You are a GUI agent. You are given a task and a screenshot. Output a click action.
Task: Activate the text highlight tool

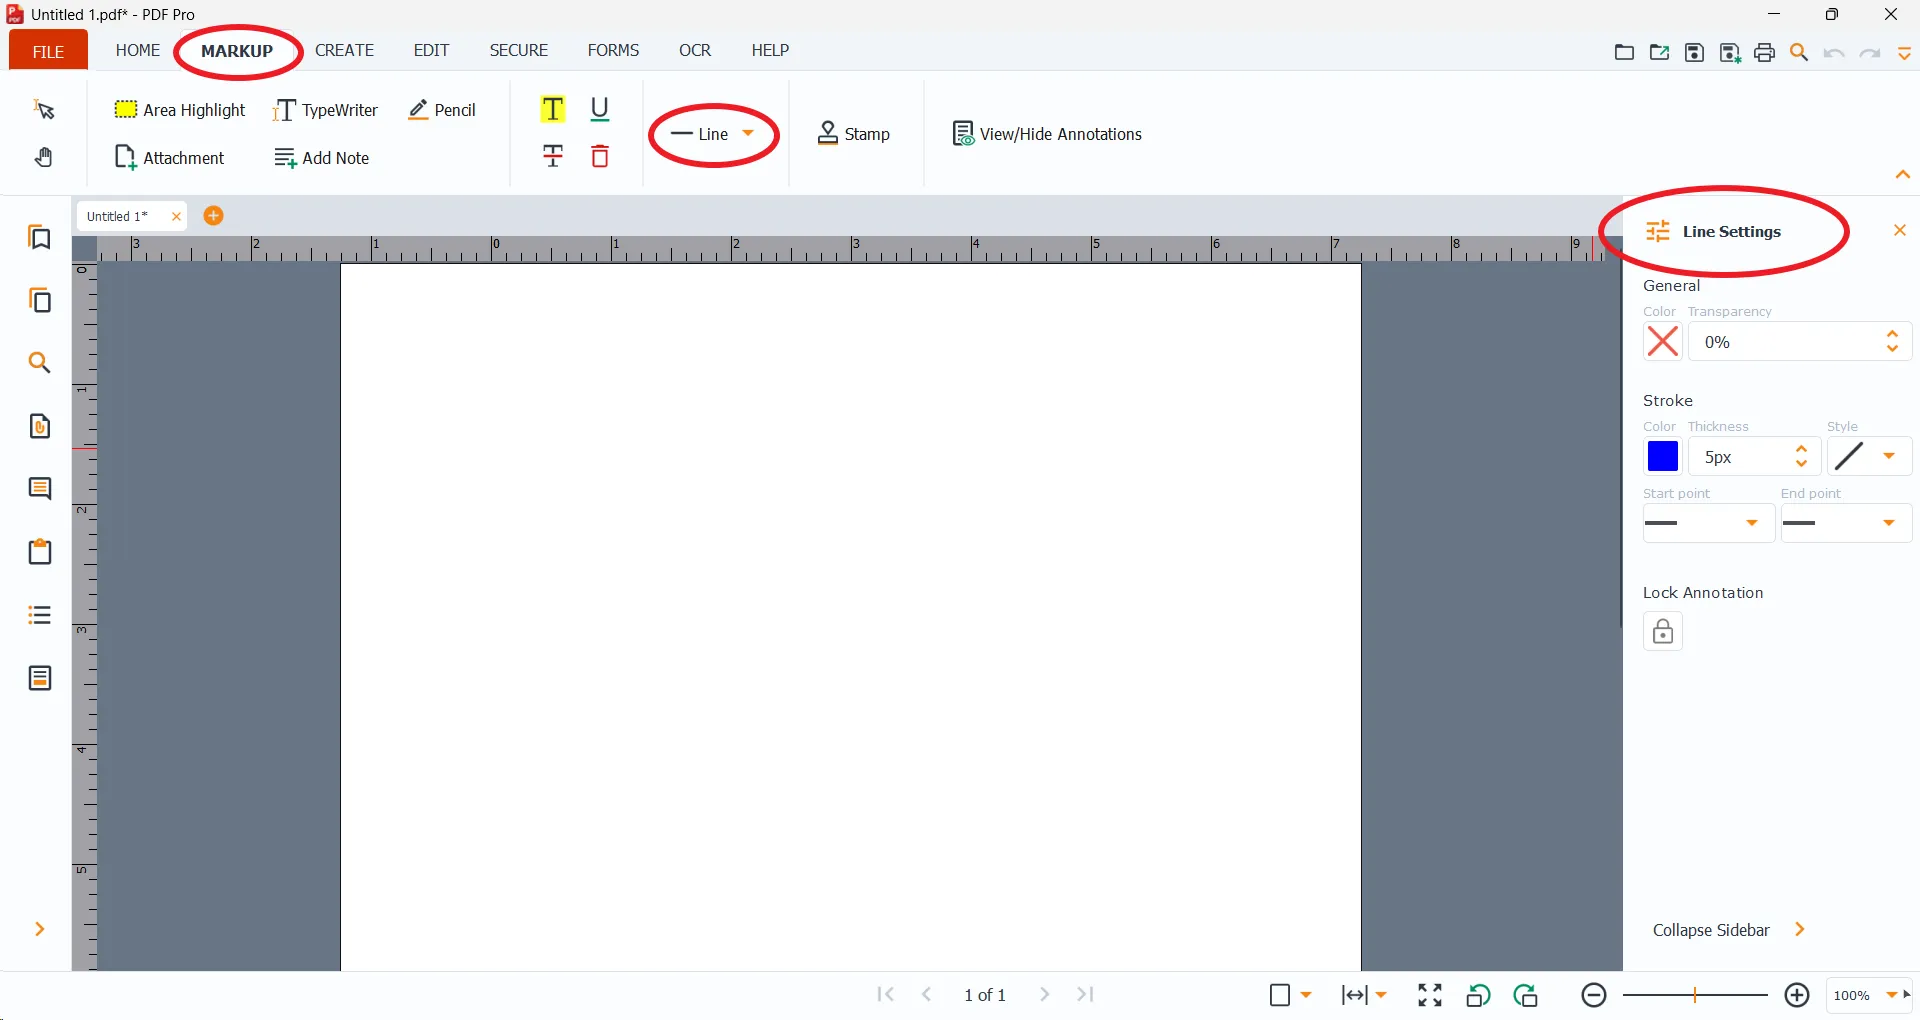[x=553, y=109]
